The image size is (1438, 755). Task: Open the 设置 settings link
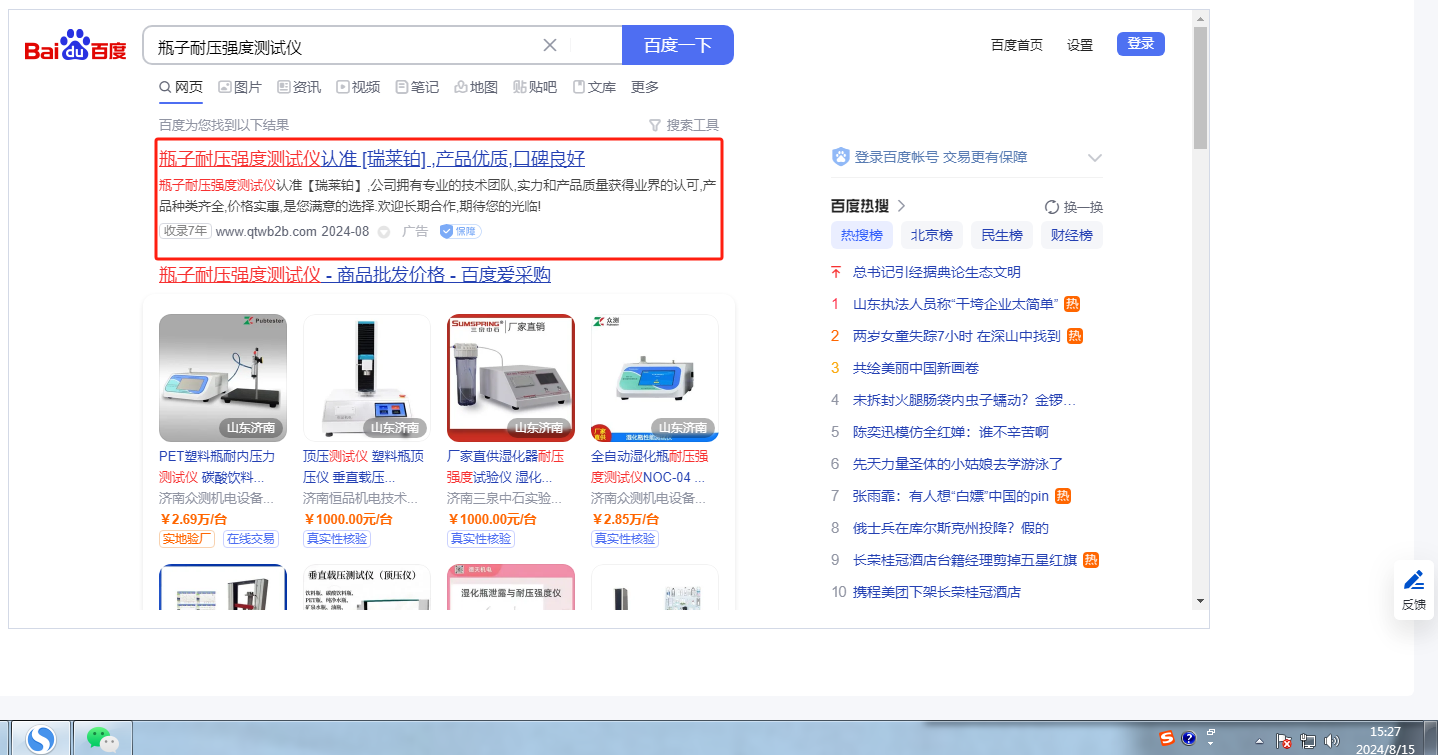coord(1080,45)
